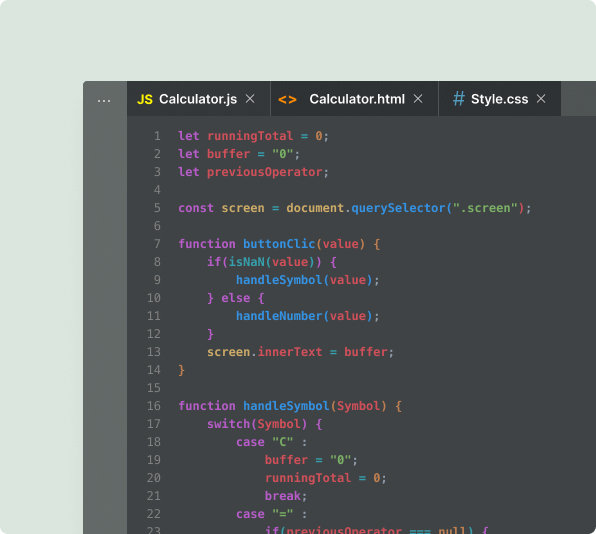This screenshot has height=534, width=596.
Task: Click 'document' on line 5
Action: pos(315,208)
